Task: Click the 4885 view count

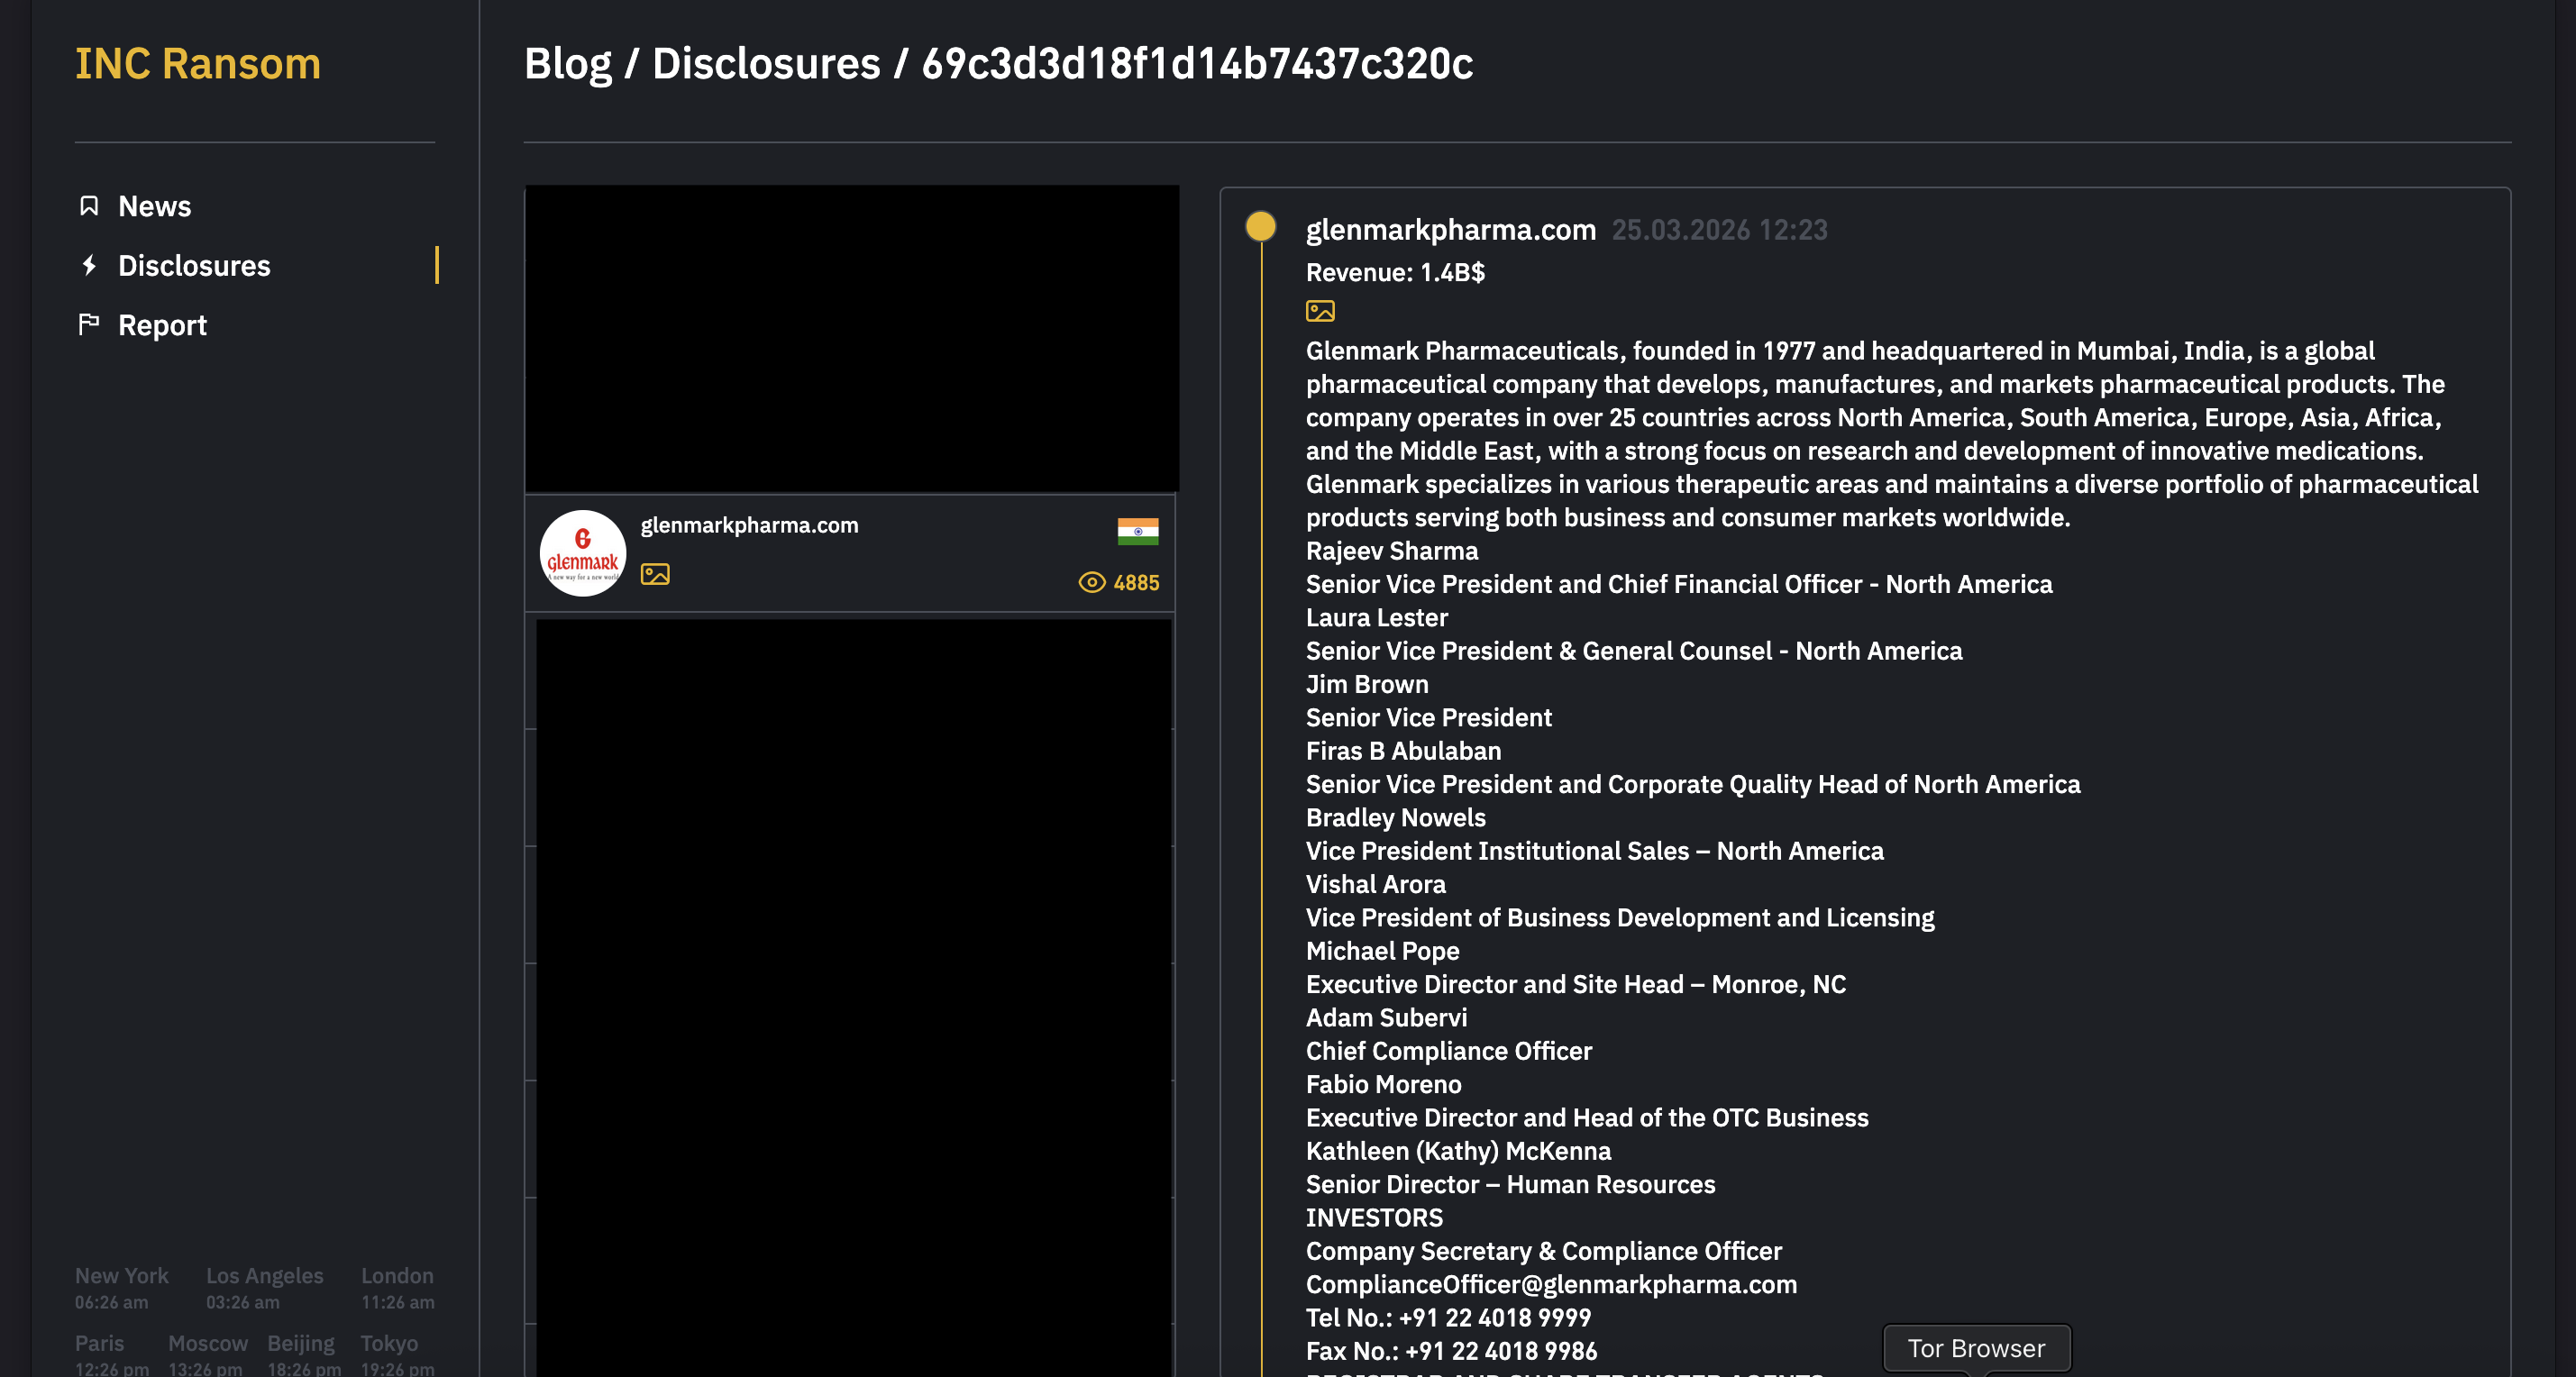Action: (1136, 582)
